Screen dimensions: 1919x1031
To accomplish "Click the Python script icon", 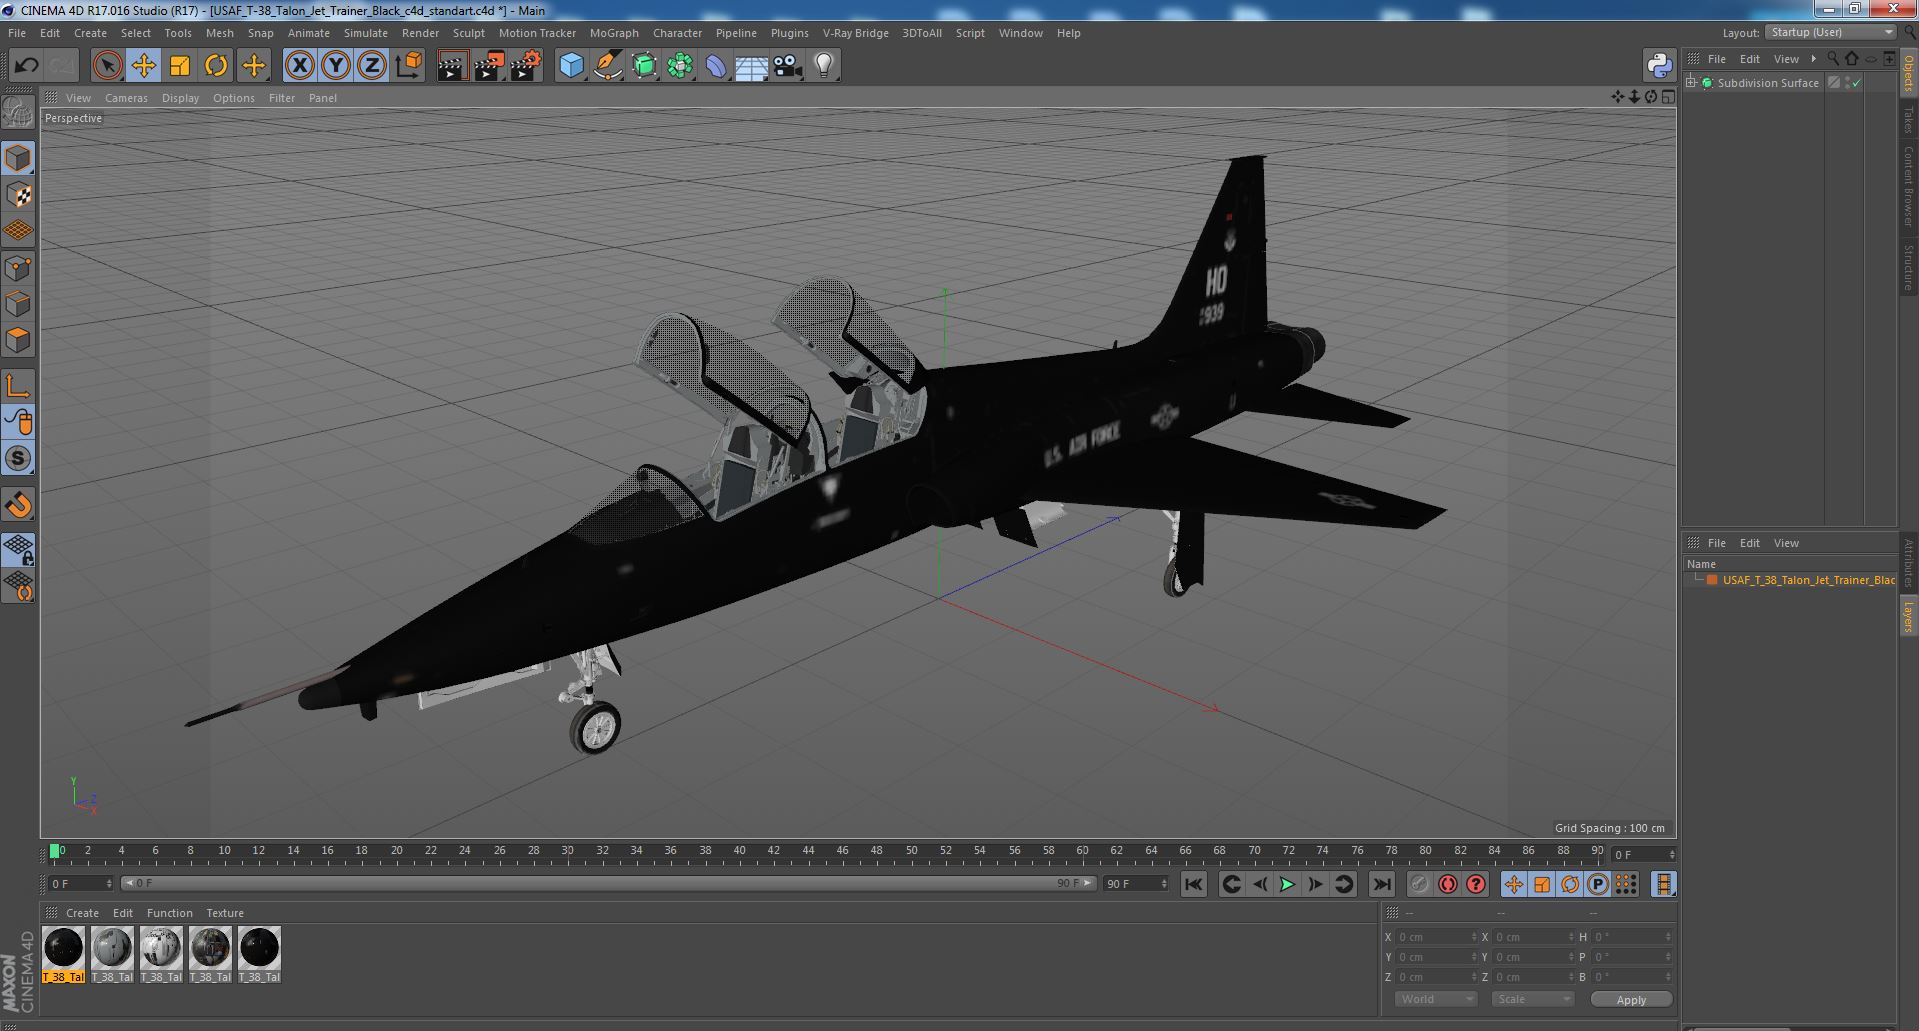I will tap(1659, 66).
